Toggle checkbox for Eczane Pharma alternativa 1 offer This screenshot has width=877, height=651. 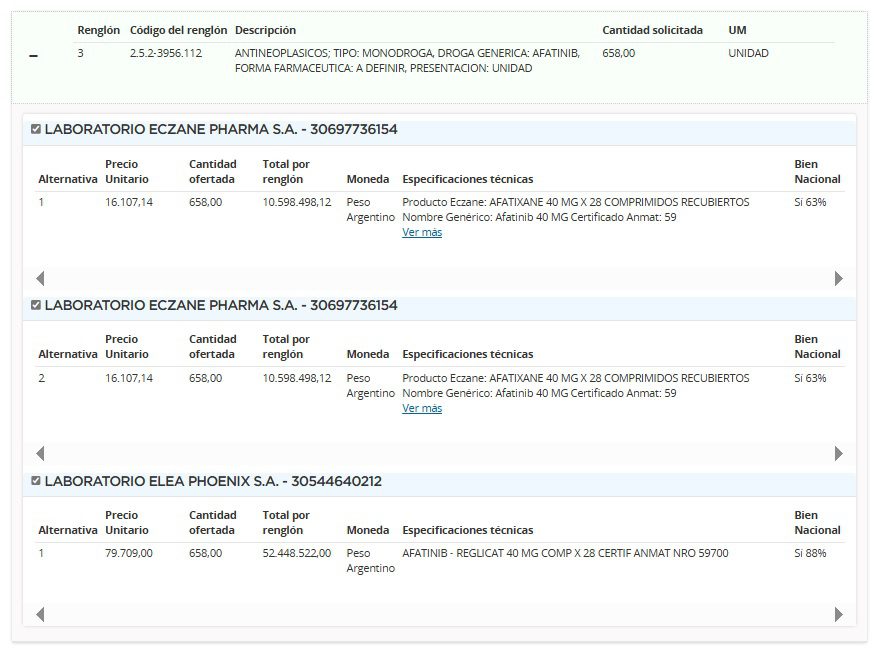click(36, 129)
